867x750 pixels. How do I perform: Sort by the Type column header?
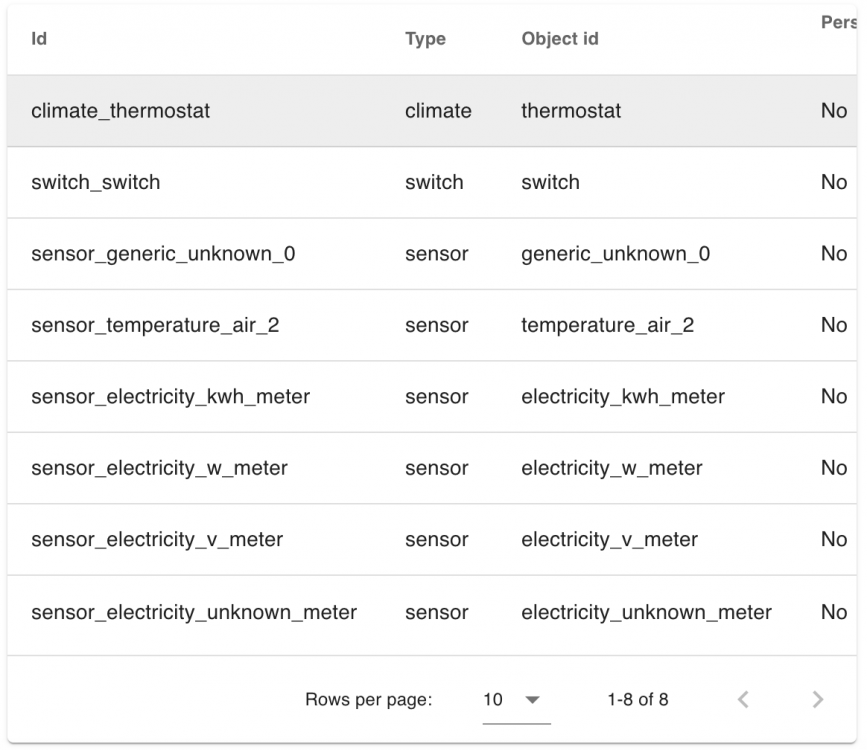(x=425, y=40)
